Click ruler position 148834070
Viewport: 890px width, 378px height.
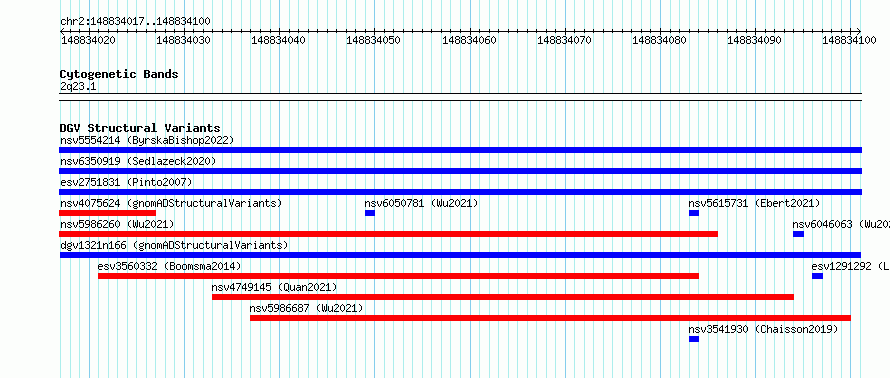pyautogui.click(x=564, y=40)
